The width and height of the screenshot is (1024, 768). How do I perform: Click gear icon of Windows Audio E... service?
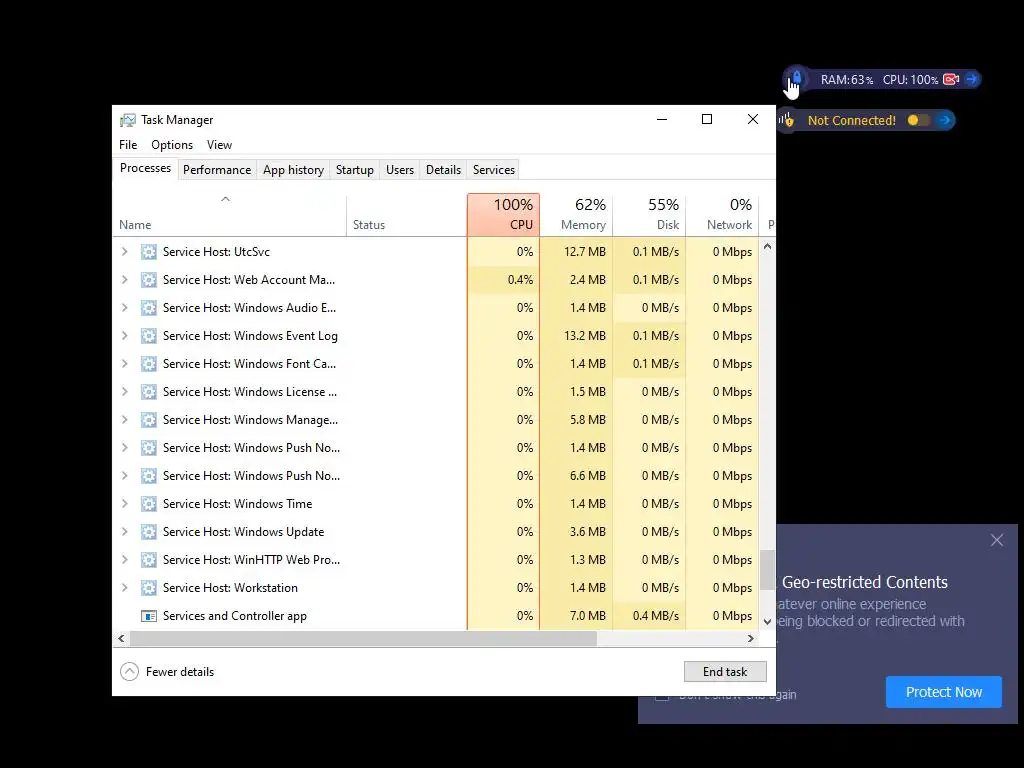[149, 308]
